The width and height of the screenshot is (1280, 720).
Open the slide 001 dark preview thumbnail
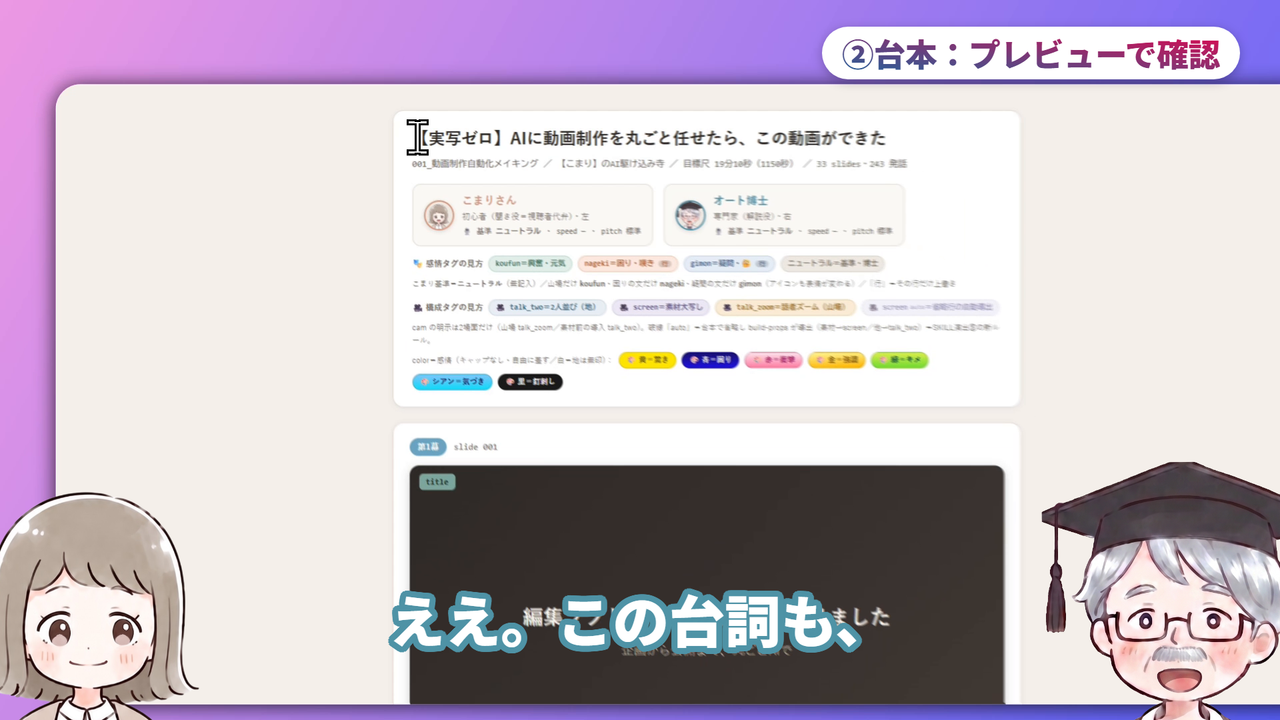coord(707,585)
